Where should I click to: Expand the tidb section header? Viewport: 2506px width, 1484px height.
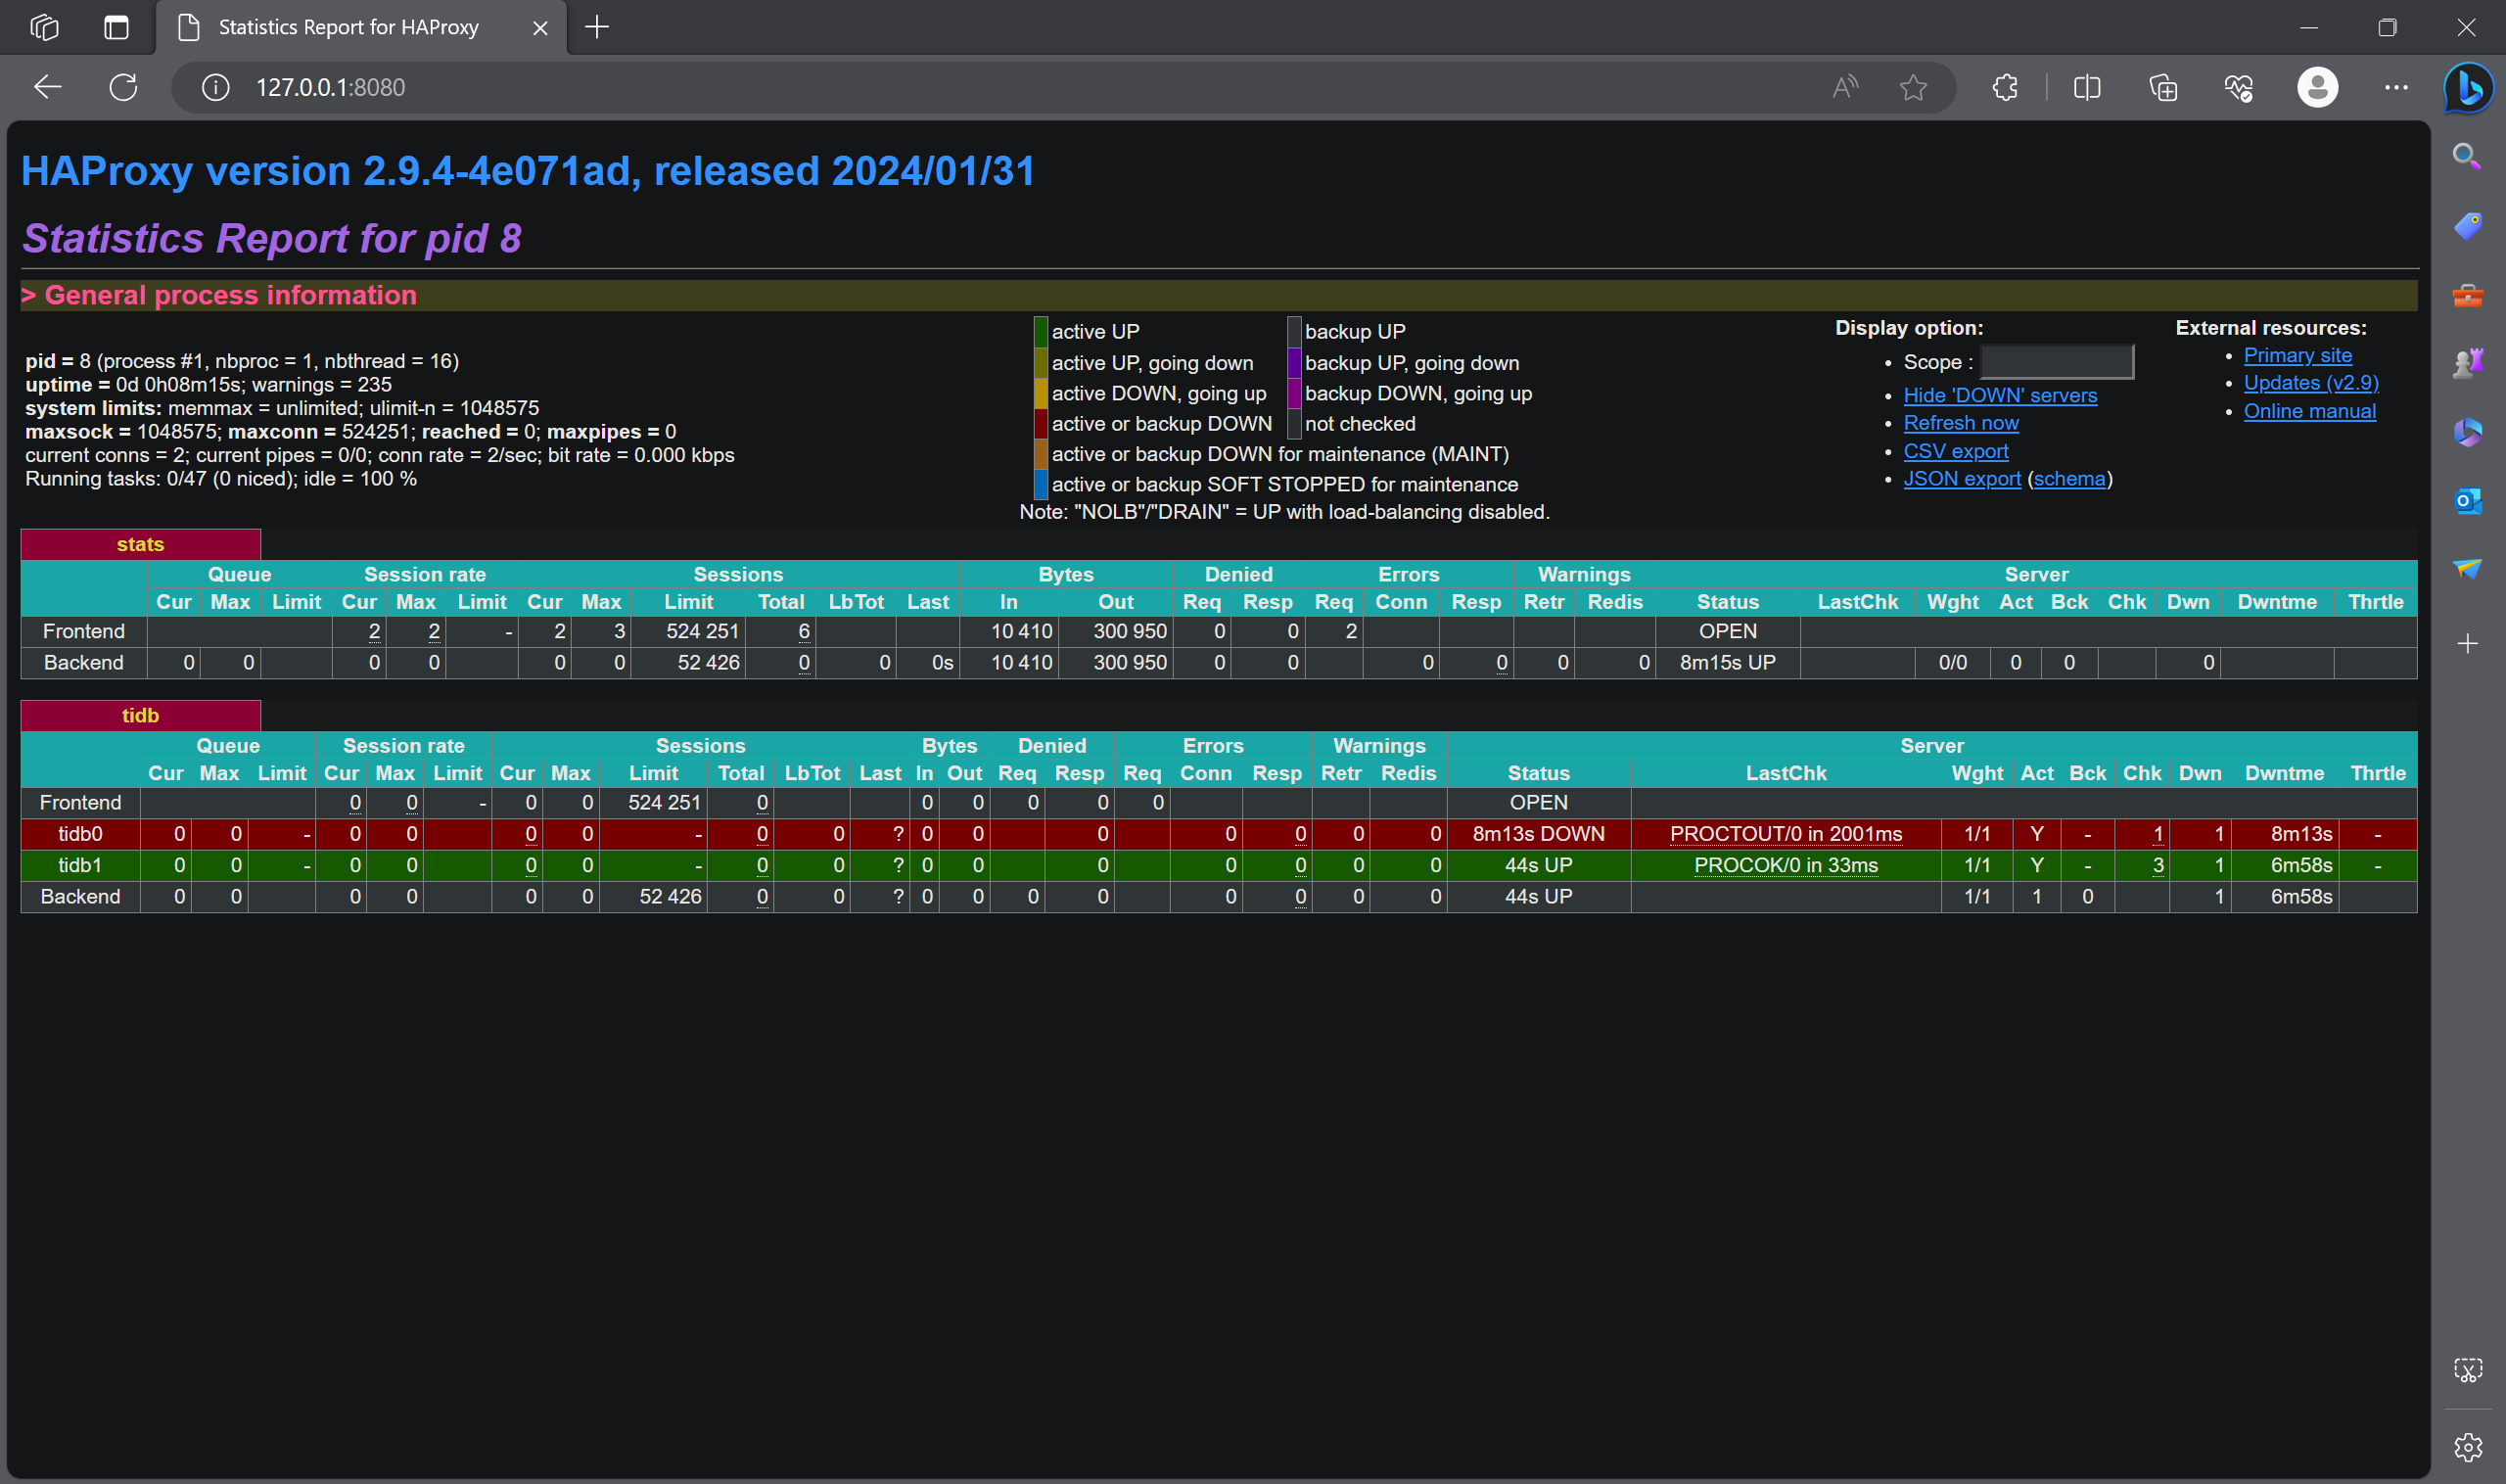pyautogui.click(x=140, y=714)
